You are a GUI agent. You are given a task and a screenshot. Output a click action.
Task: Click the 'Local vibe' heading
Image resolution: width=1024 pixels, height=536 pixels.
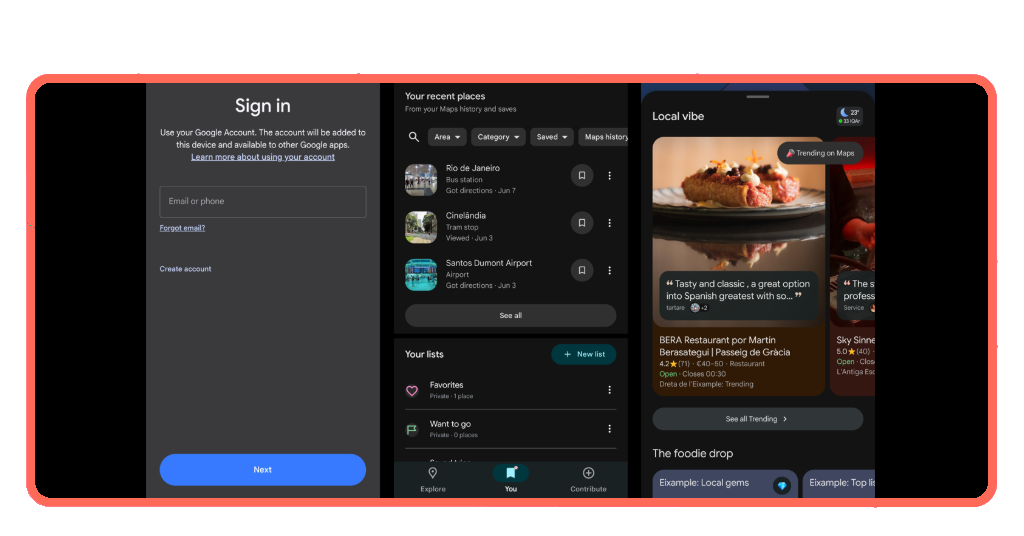pos(678,116)
